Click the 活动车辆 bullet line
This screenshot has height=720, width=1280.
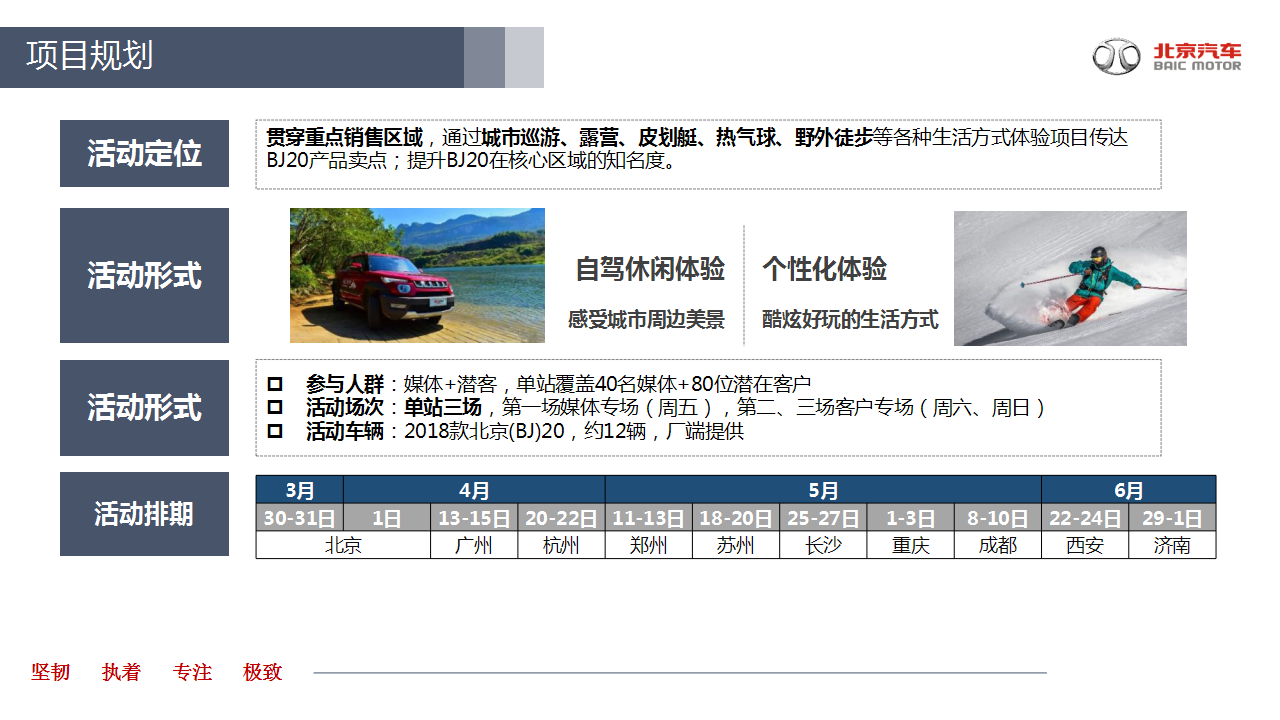(x=525, y=432)
